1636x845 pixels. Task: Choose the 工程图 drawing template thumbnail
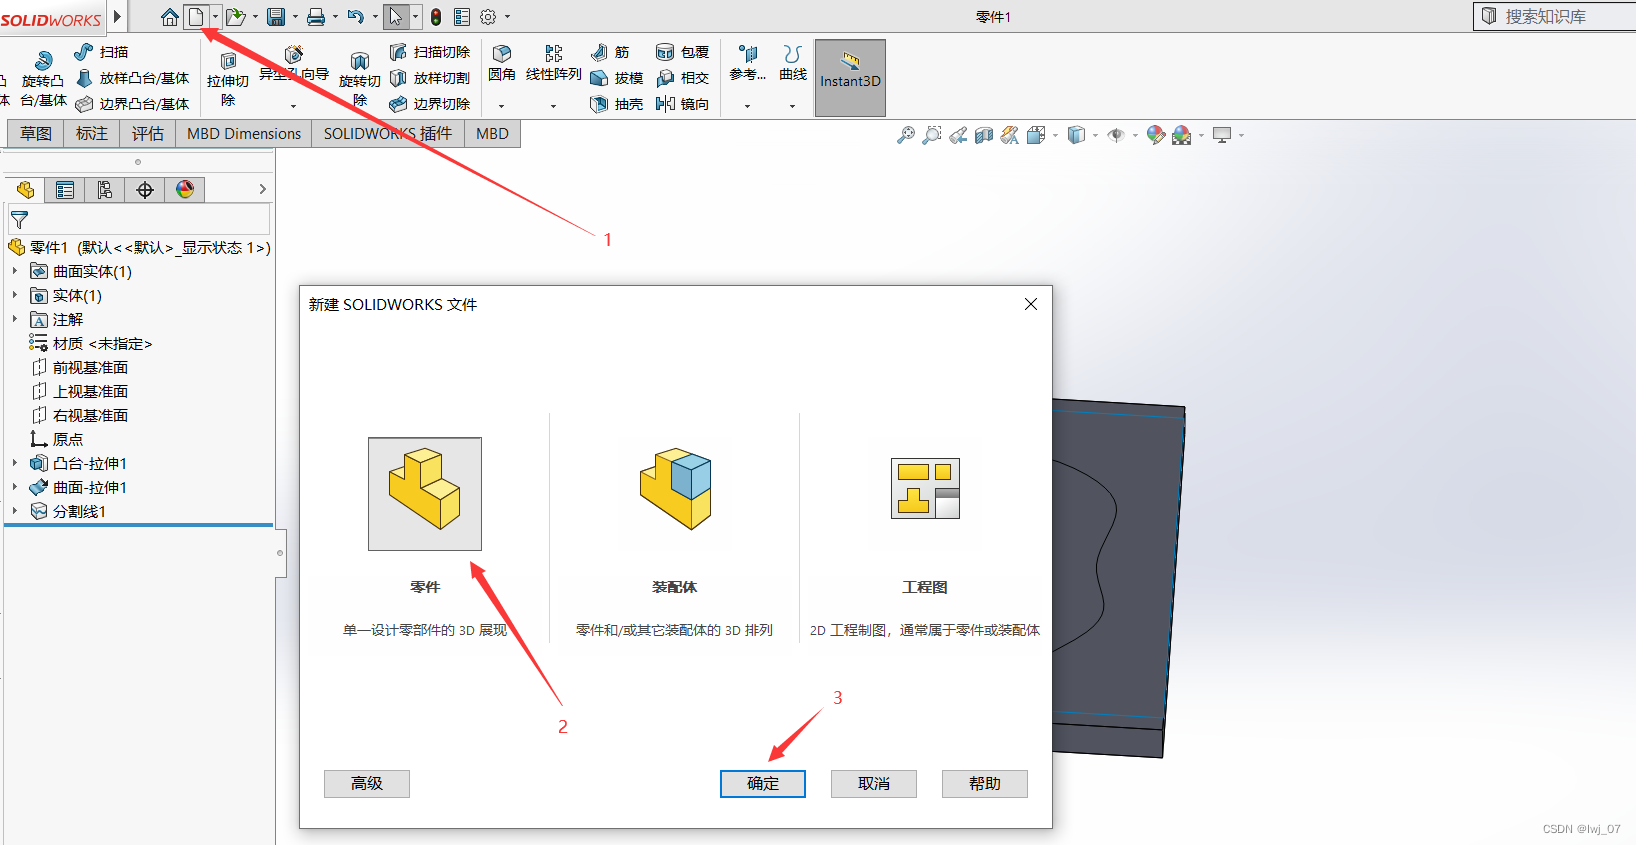(x=925, y=489)
